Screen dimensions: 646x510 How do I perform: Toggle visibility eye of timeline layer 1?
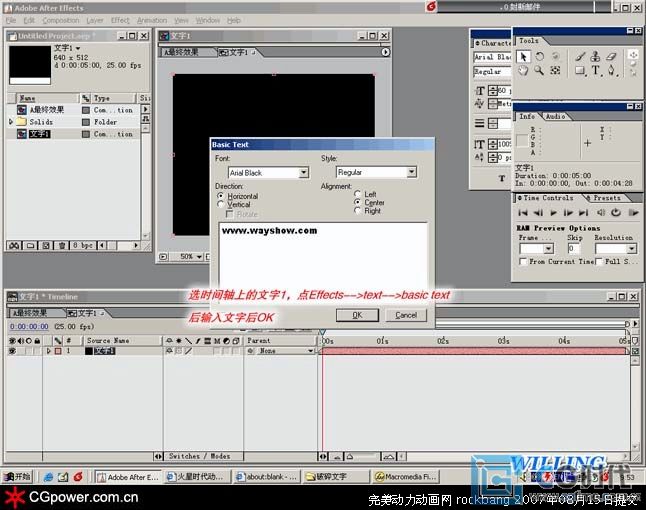click(12, 351)
